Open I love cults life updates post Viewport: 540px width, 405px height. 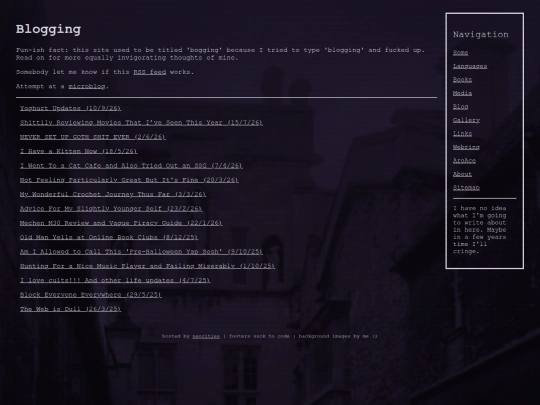click(115, 280)
